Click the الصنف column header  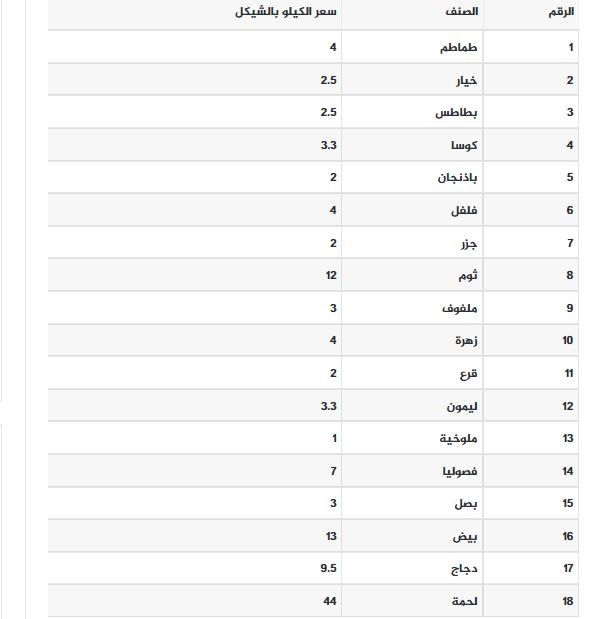(462, 11)
